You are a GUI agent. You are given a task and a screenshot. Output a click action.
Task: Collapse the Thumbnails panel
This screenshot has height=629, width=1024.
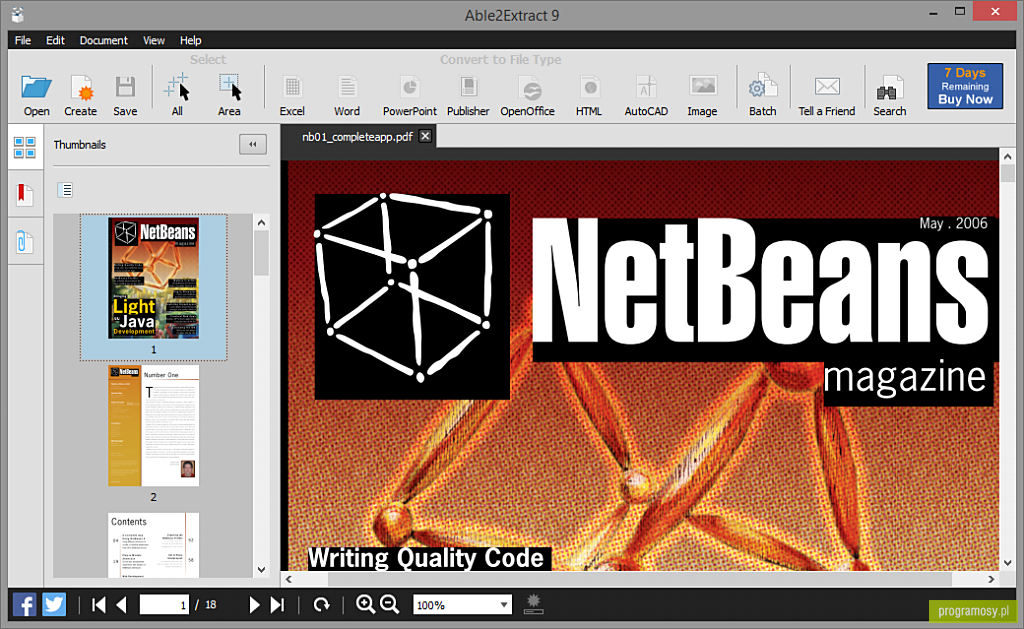click(x=253, y=144)
